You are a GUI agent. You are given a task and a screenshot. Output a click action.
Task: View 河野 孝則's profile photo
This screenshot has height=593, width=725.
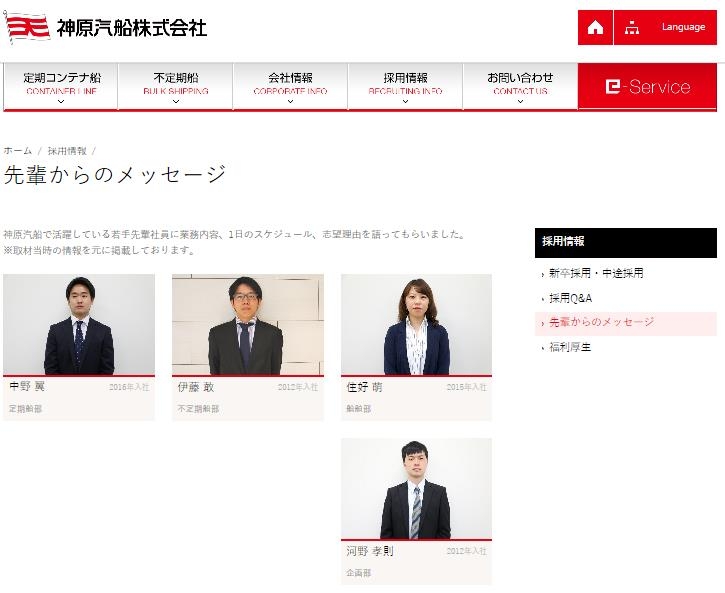click(x=416, y=489)
